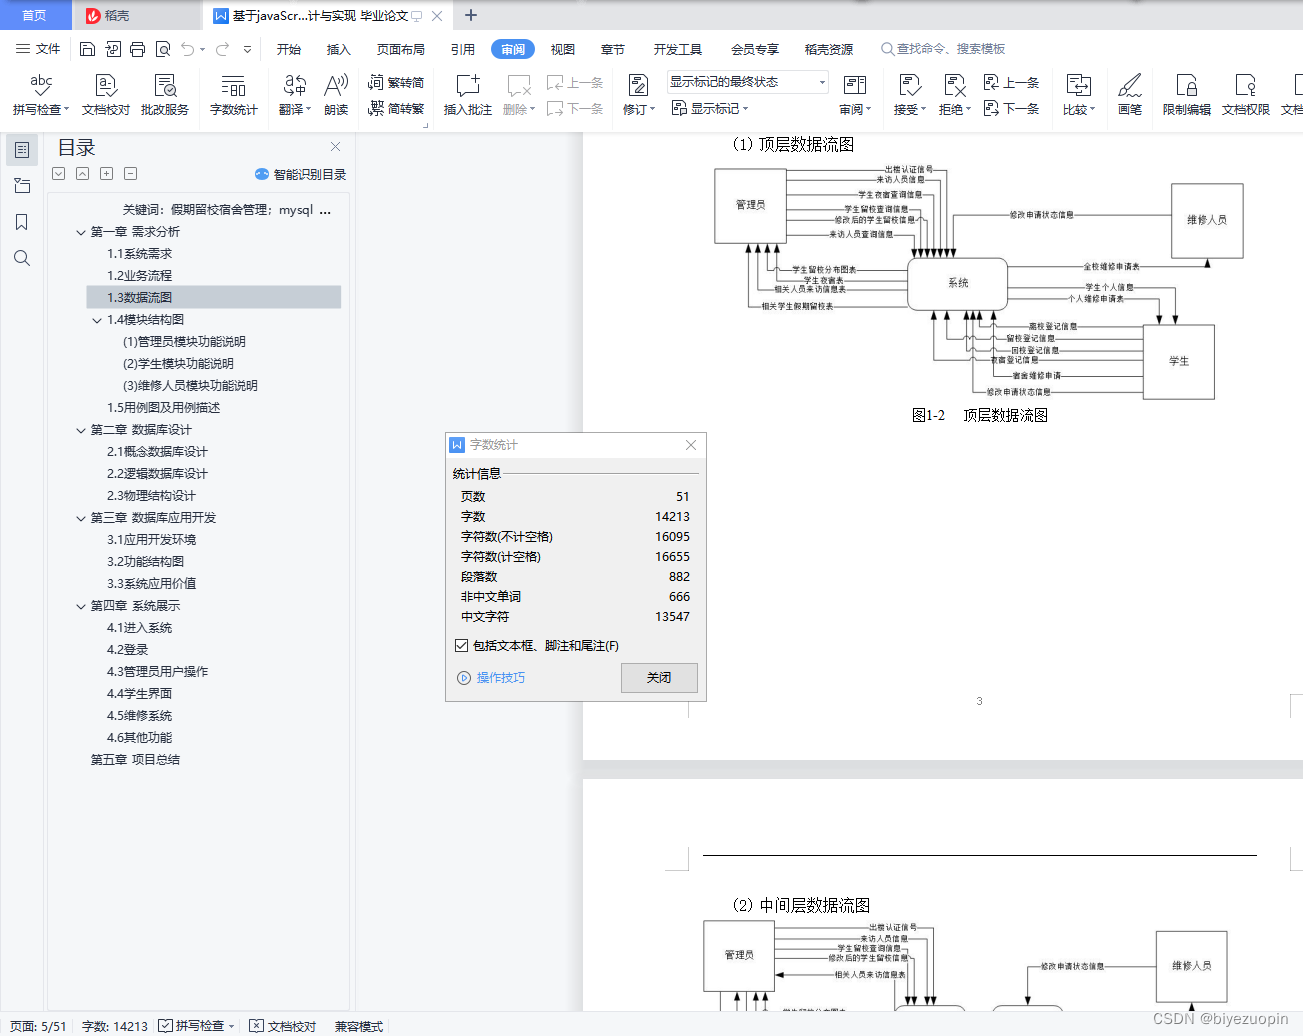Switch to the 页面布局 ribbon tab
The width and height of the screenshot is (1303, 1036).
400,49
